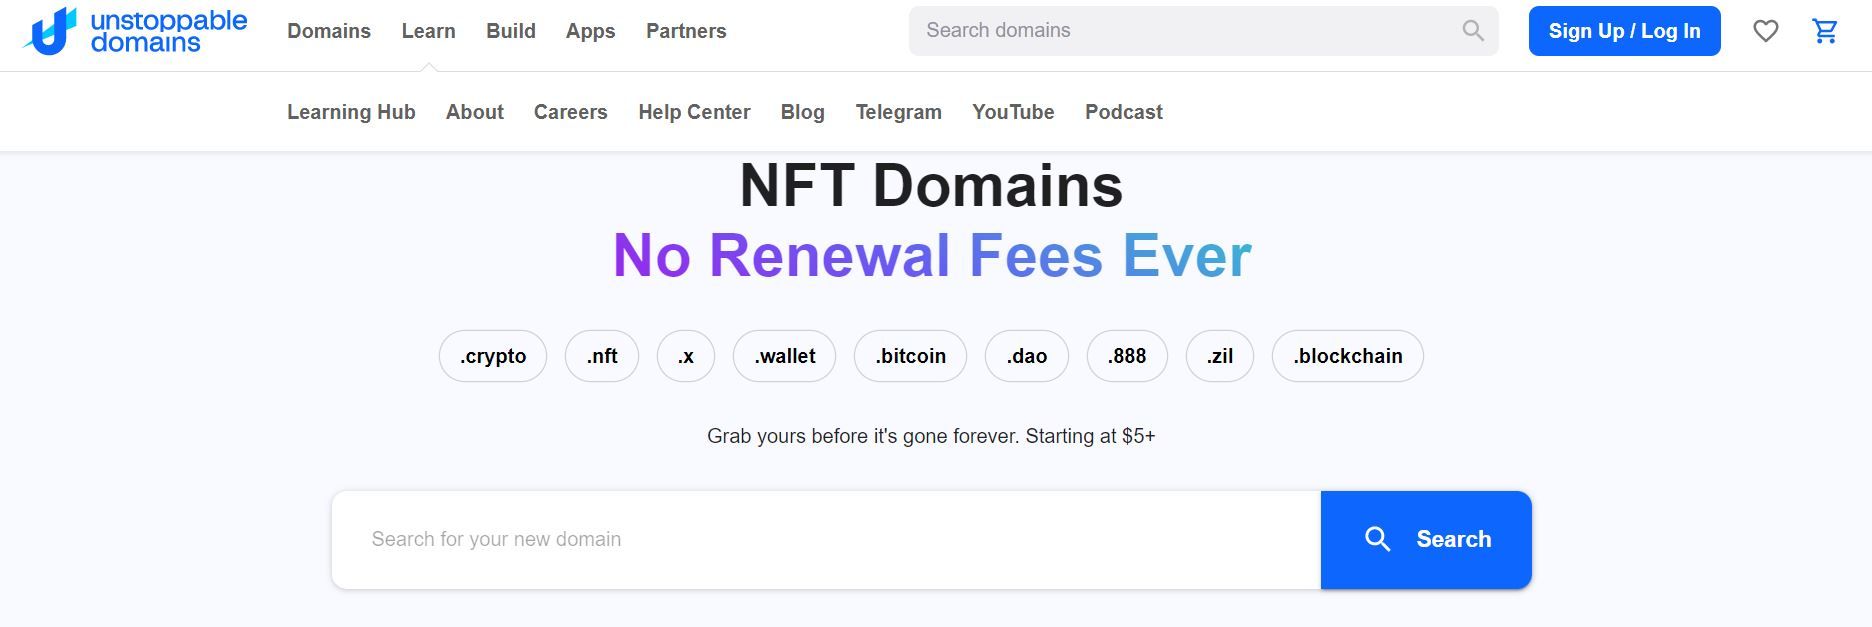Select the .crypto domain chip
1872x627 pixels.
493,356
